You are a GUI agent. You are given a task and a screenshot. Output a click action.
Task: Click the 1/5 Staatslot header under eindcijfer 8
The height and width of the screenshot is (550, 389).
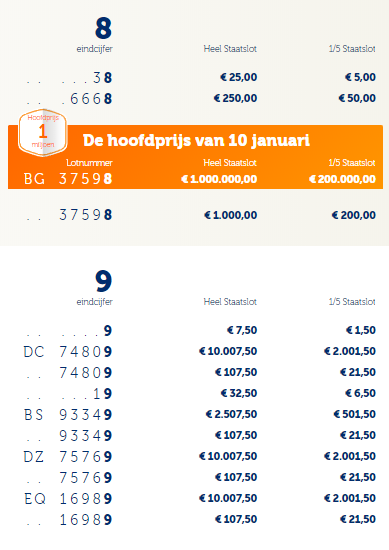coord(352,49)
